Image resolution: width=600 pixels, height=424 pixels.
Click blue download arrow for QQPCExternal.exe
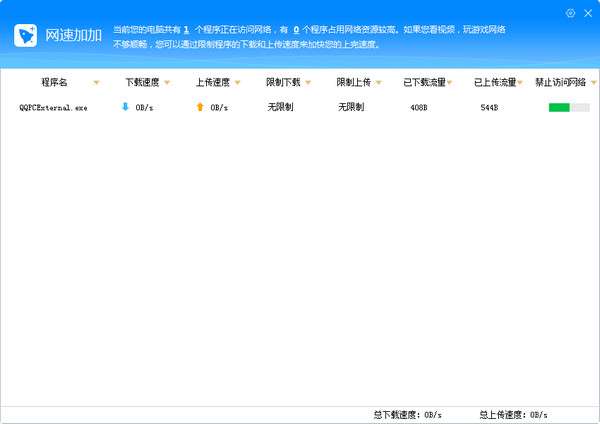(125, 107)
